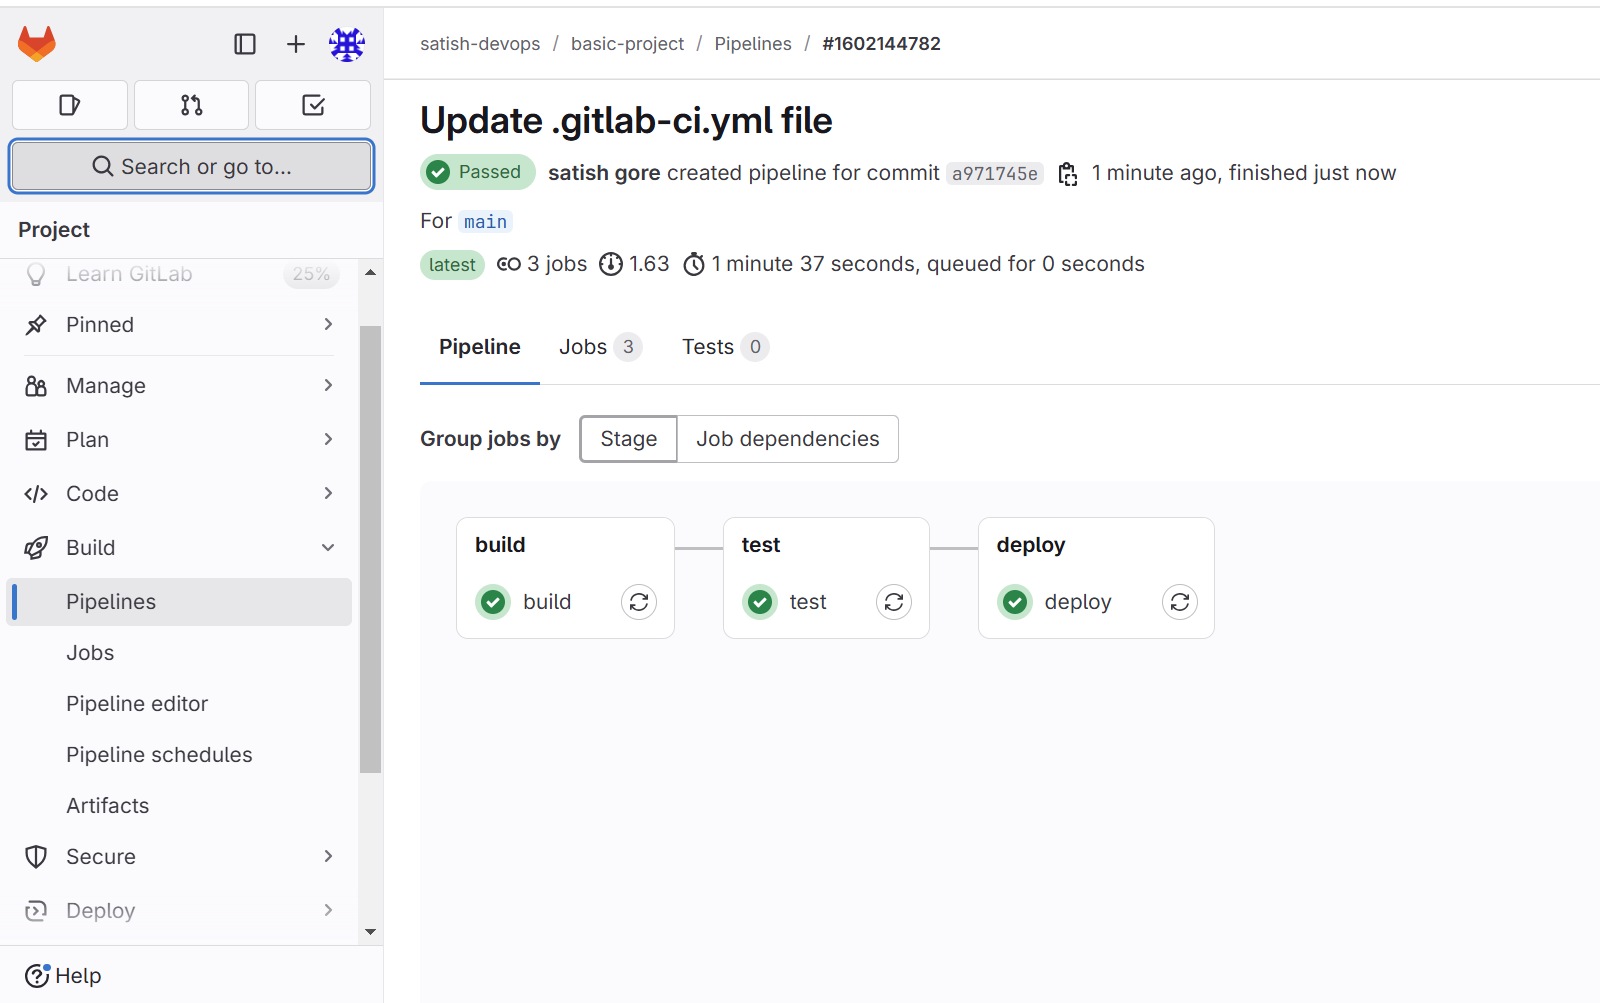The width and height of the screenshot is (1600, 1003).
Task: Toggle the sidebar collapse icon
Action: [245, 44]
